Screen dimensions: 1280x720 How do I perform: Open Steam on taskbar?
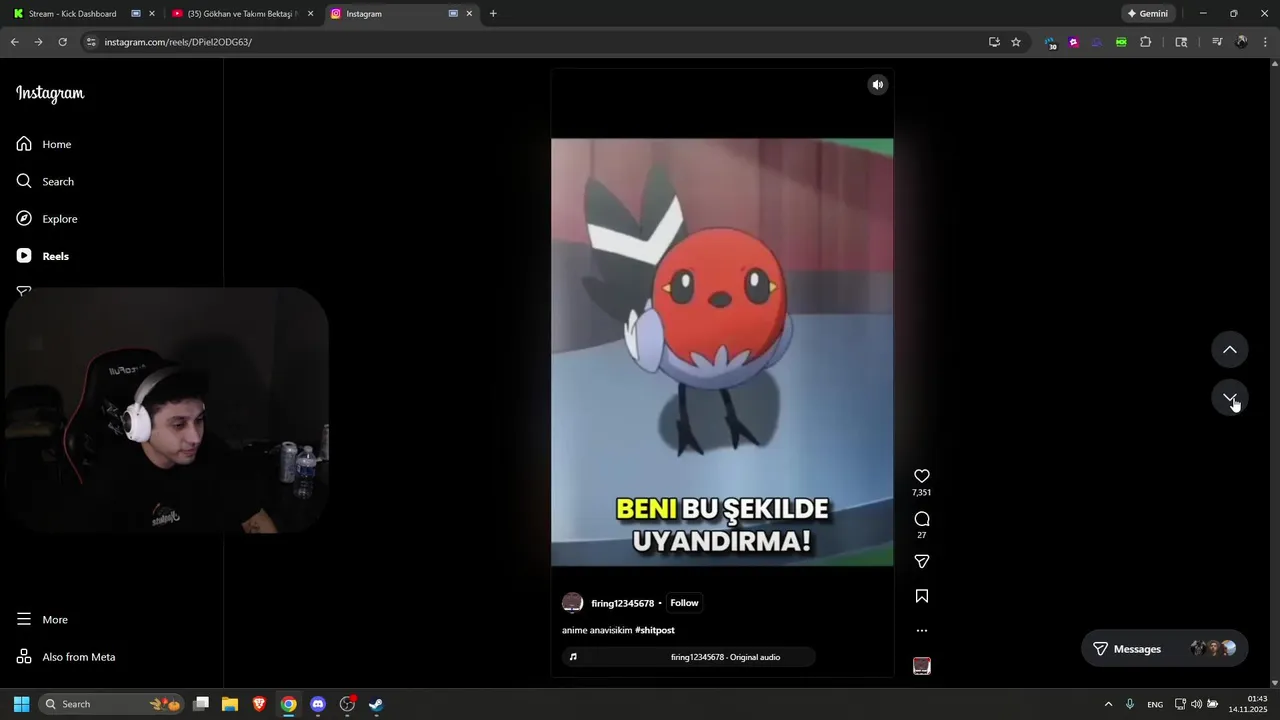click(376, 704)
